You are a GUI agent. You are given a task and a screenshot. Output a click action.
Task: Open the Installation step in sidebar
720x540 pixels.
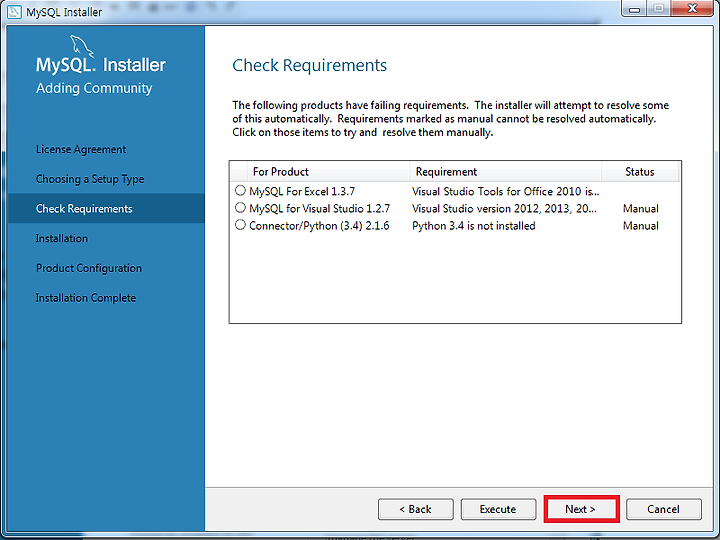[x=62, y=238]
